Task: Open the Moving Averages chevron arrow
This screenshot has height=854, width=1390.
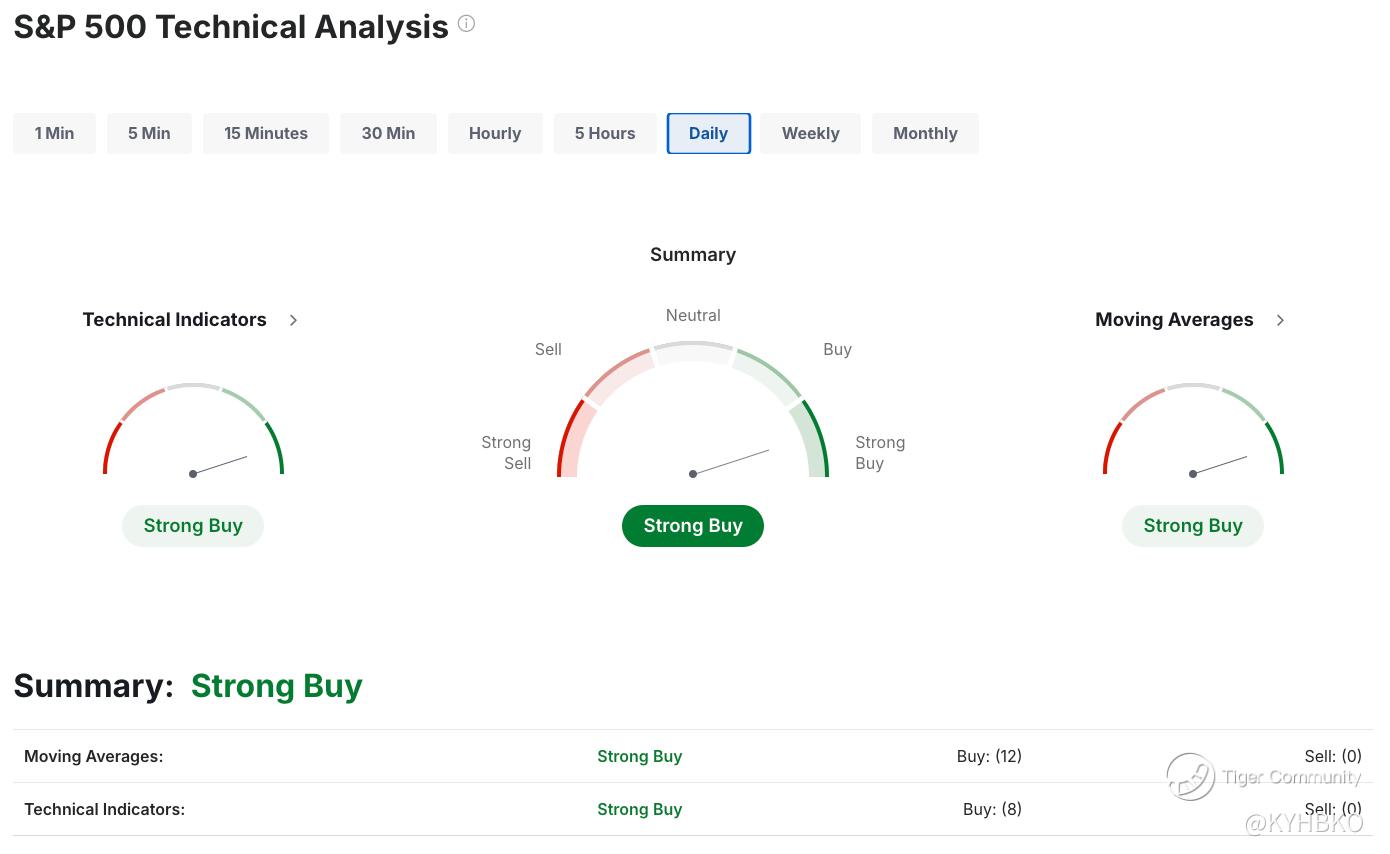Action: pyautogui.click(x=1280, y=320)
